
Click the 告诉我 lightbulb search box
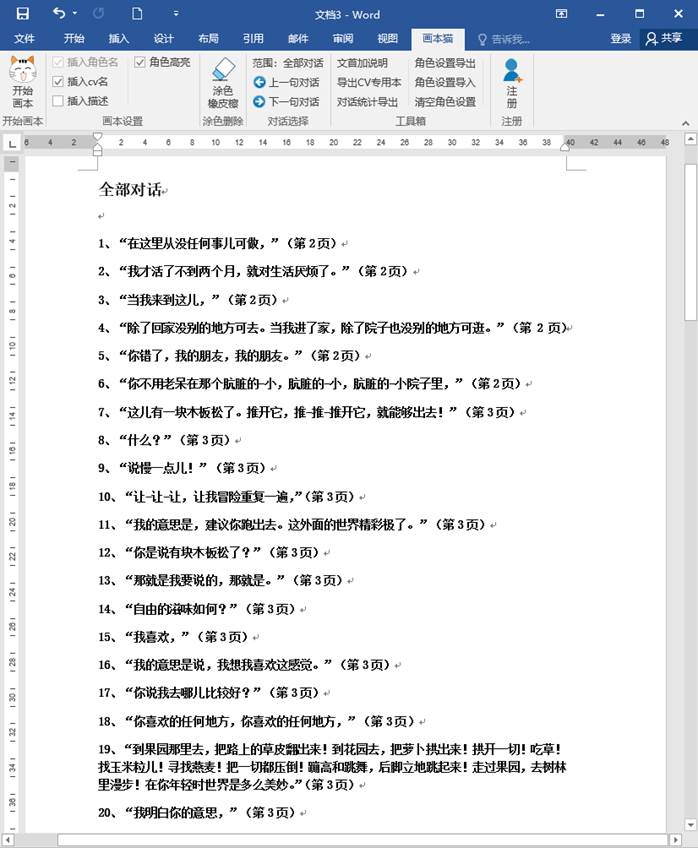(504, 39)
